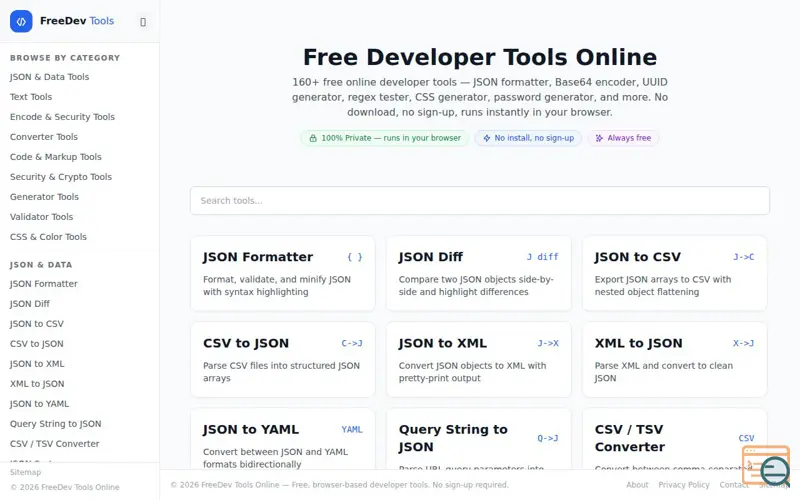The width and height of the screenshot is (800, 500).
Task: Click the JSON Formatter braces icon
Action: click(x=355, y=257)
